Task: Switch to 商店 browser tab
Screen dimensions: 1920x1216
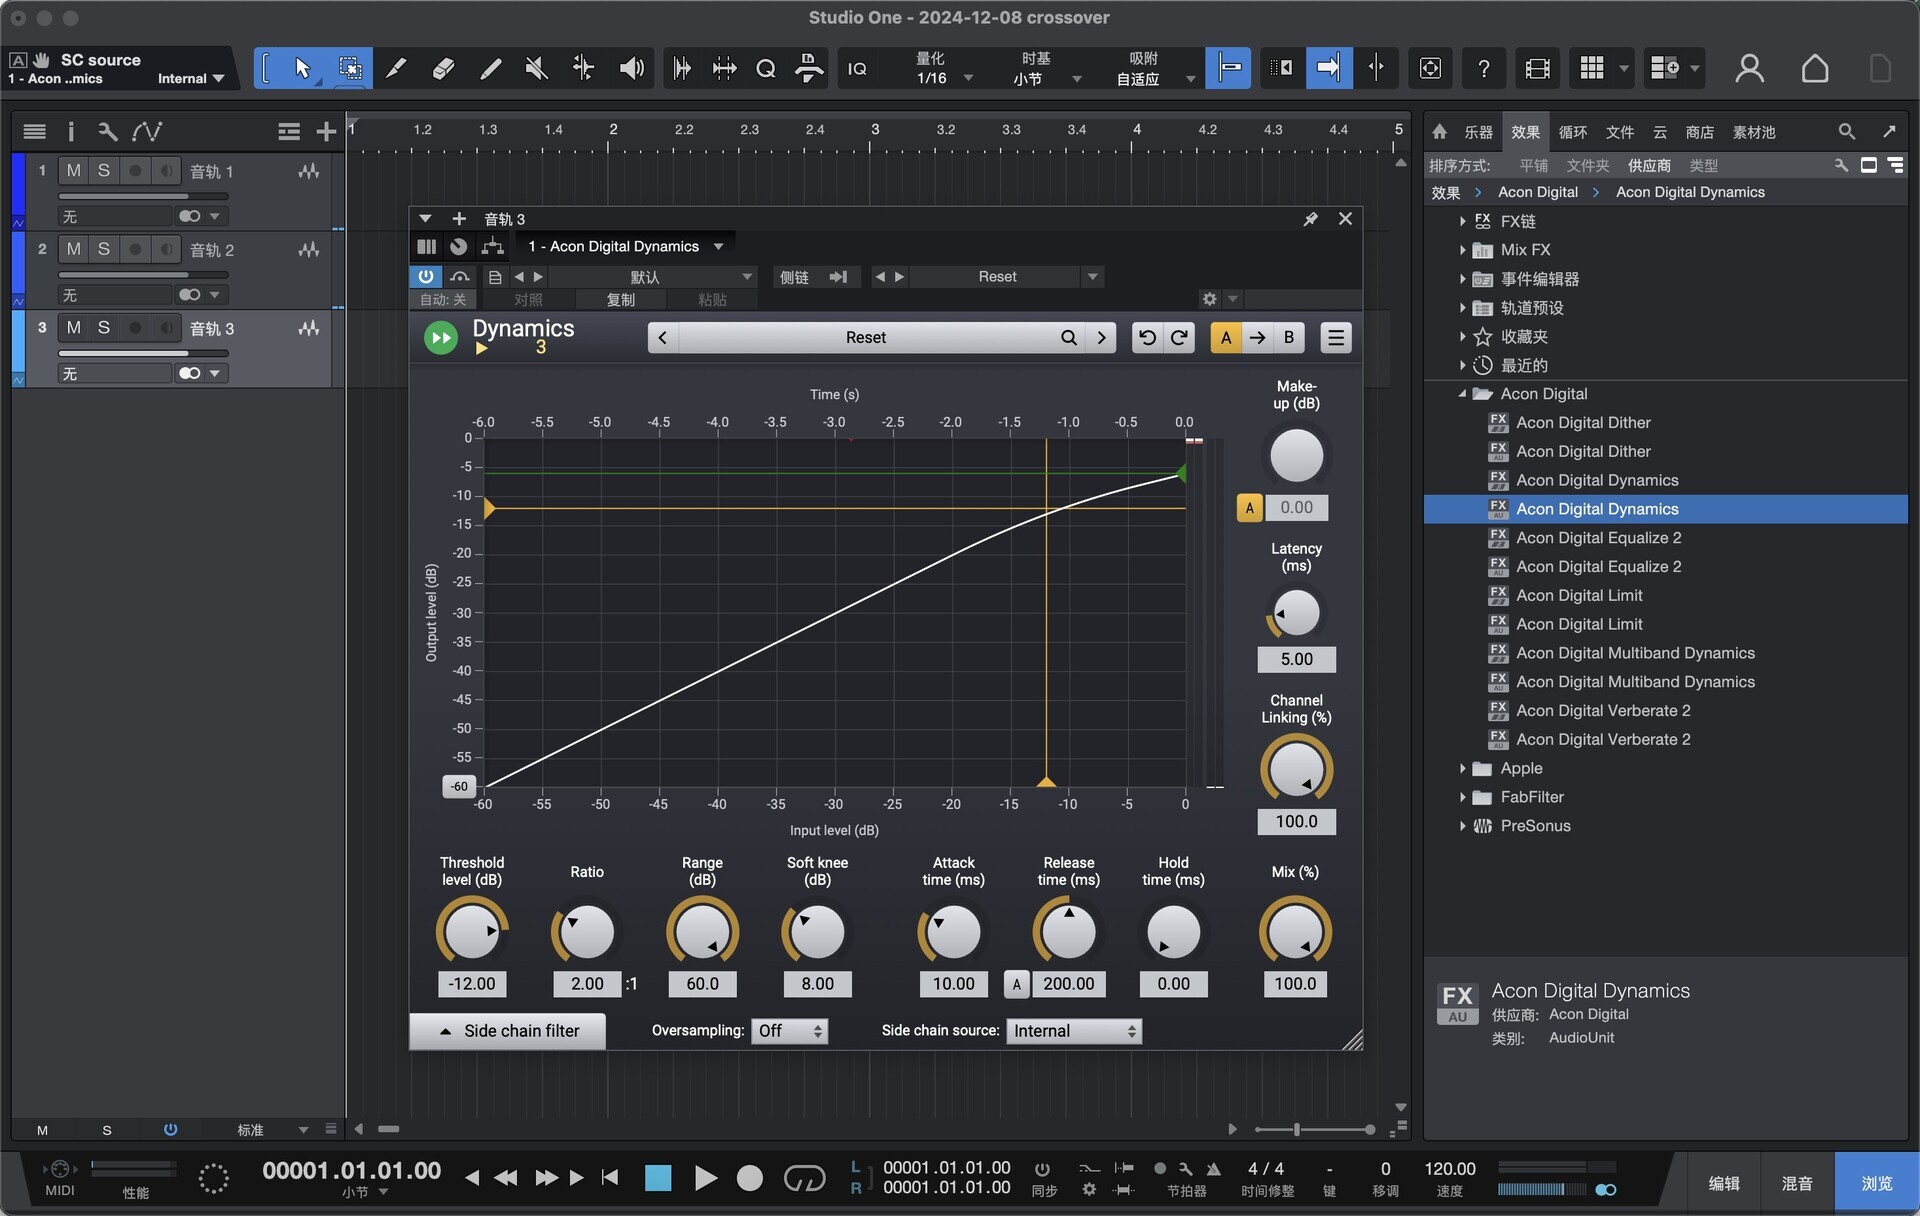Action: pyautogui.click(x=1699, y=132)
